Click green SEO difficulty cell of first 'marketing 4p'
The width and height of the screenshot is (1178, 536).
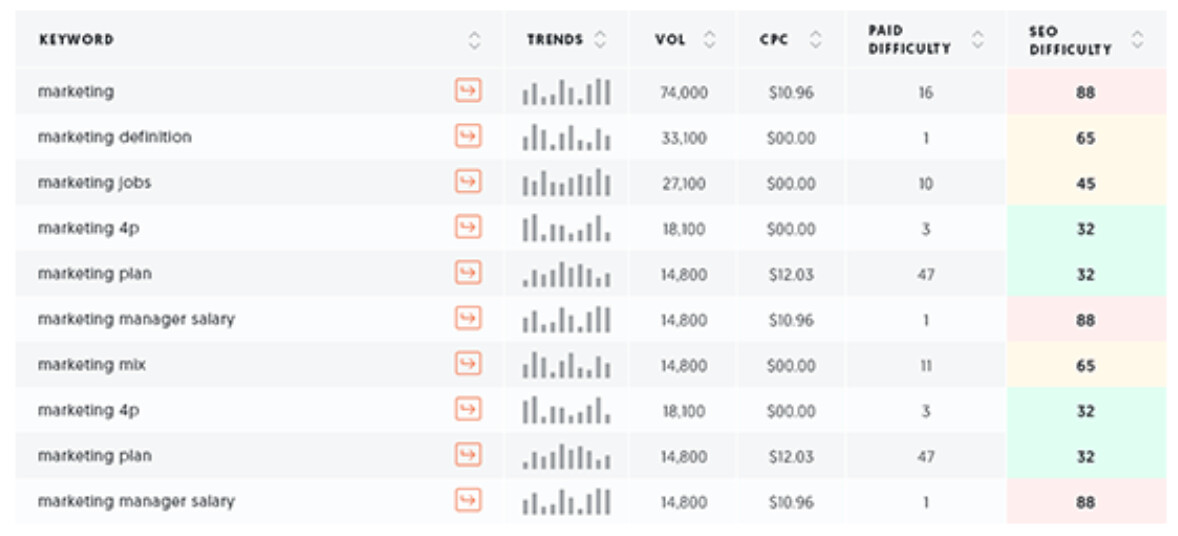pyautogui.click(x=1085, y=229)
